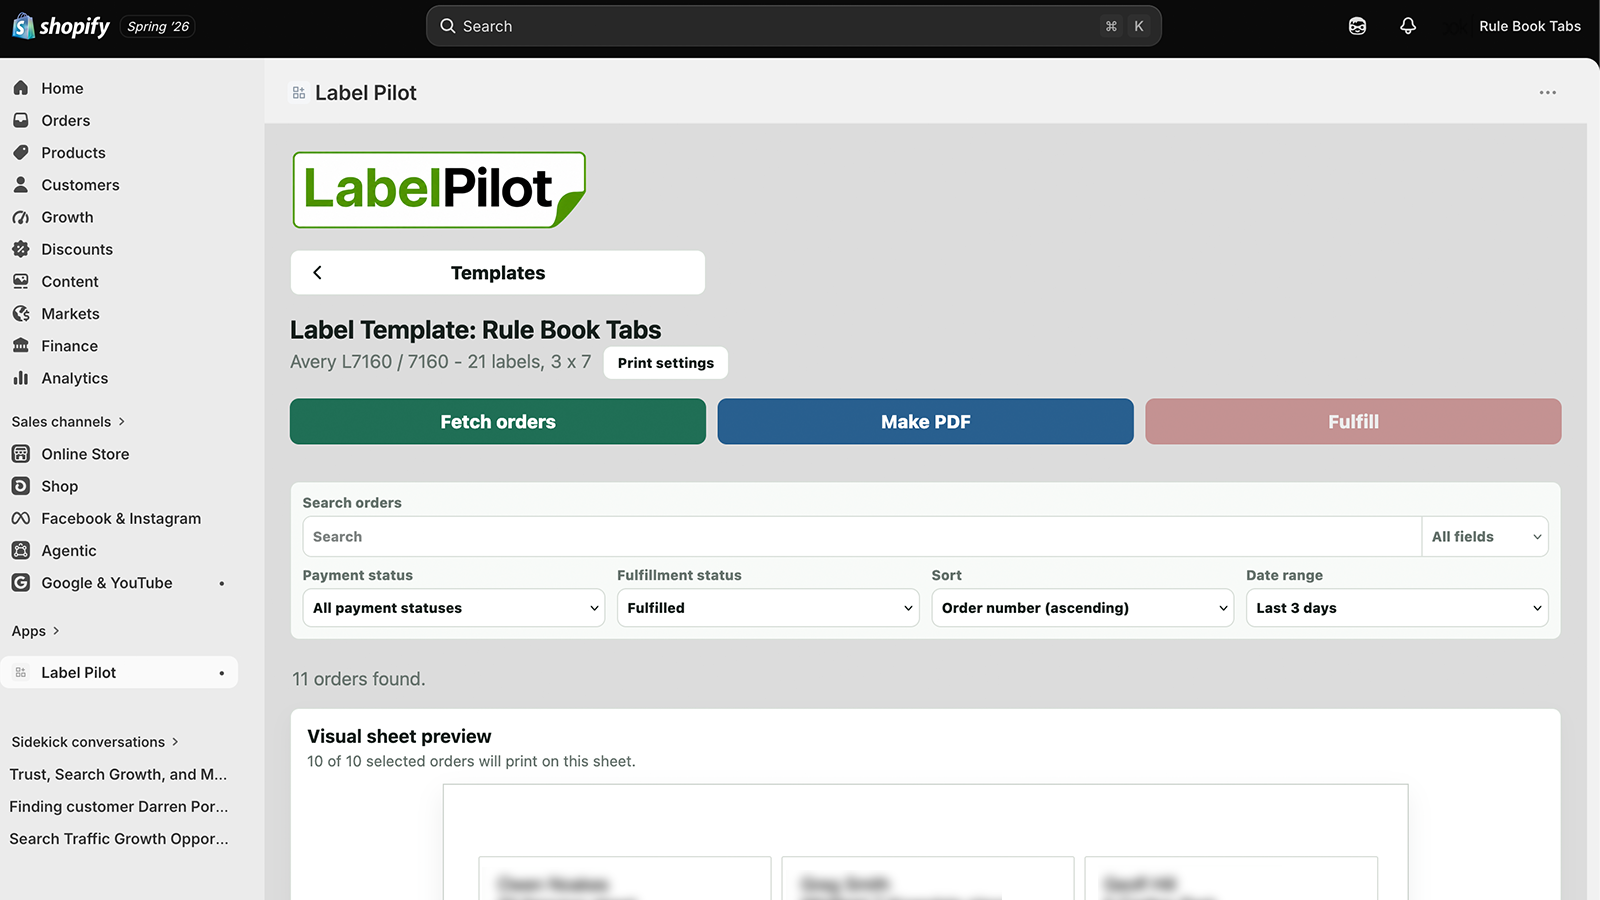
Task: Expand the Sales channels section
Action: click(x=68, y=422)
